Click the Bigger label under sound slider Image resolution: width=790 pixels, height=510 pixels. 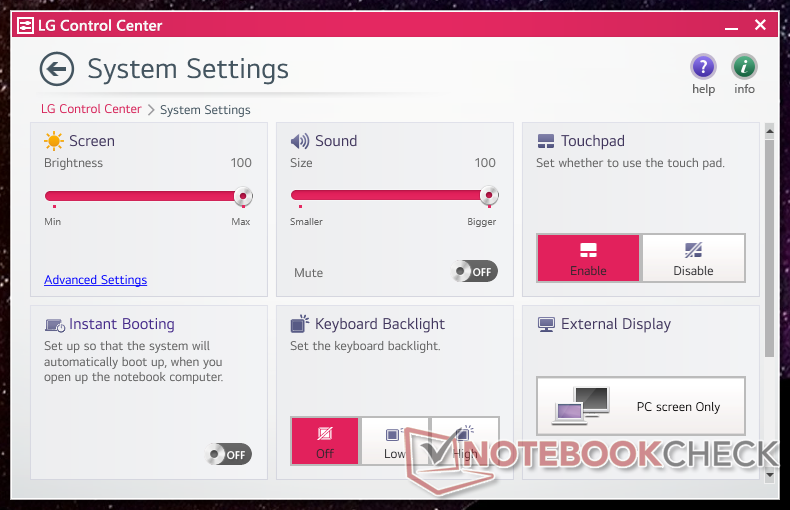(x=482, y=222)
